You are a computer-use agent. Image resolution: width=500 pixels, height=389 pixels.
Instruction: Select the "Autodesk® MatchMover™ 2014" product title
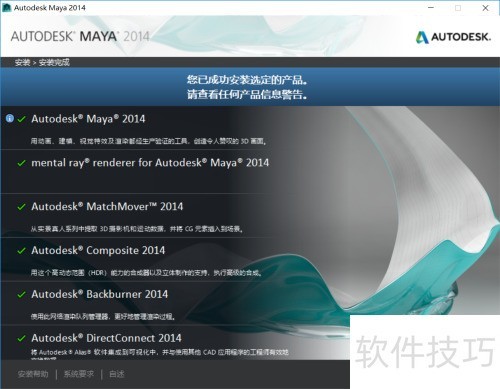point(107,207)
